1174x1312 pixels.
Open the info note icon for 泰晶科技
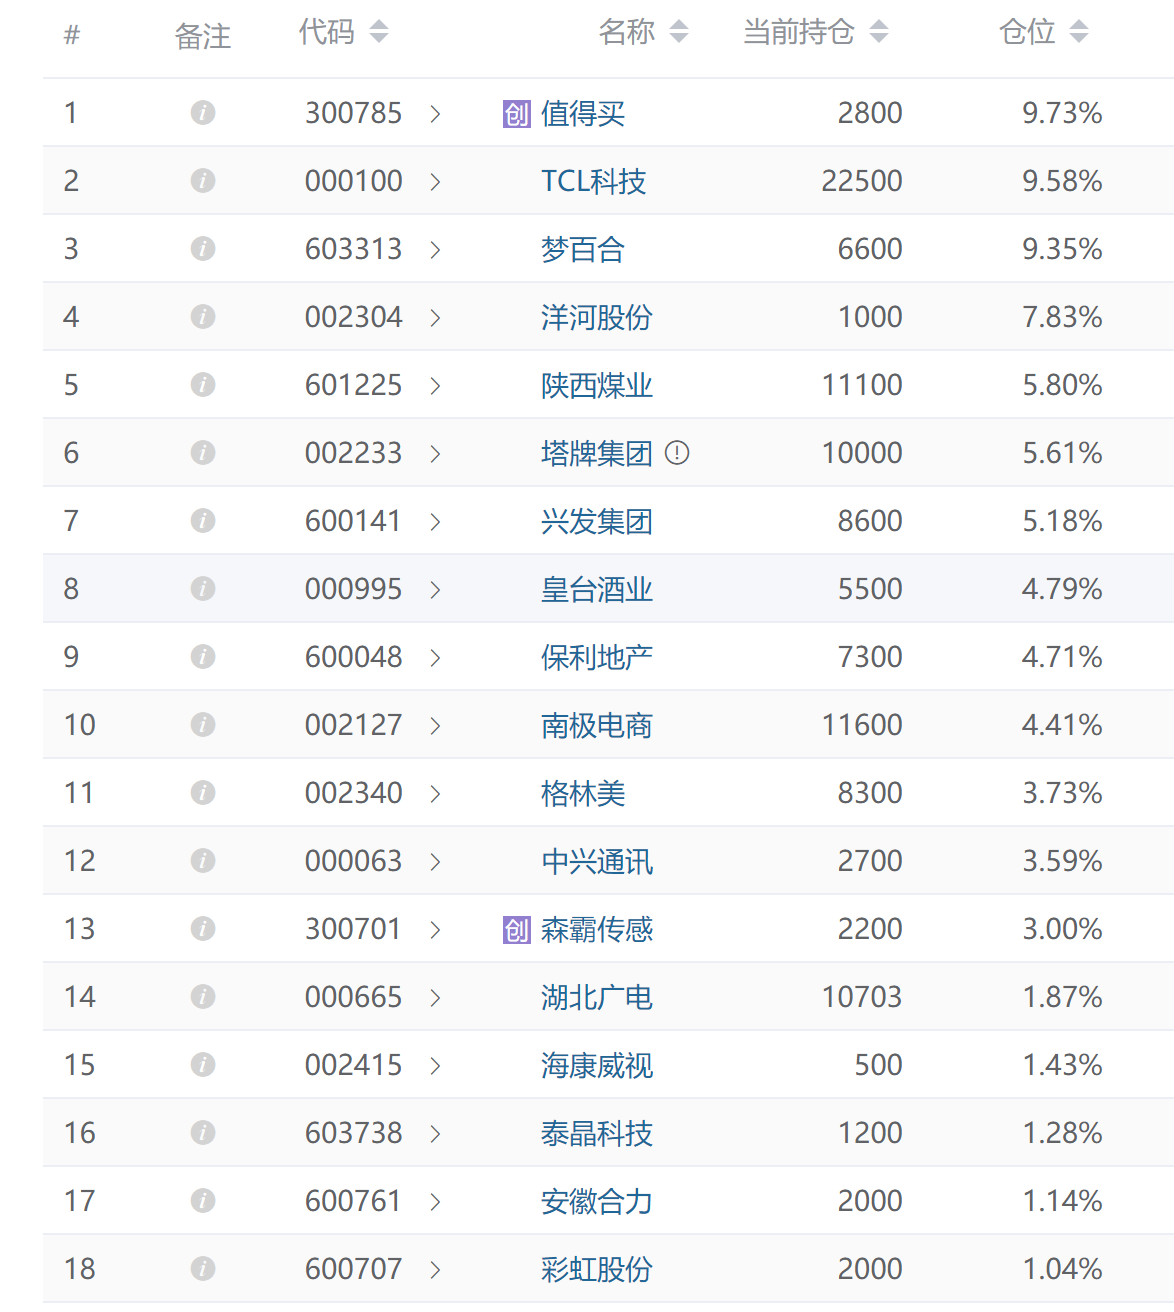point(203,1132)
